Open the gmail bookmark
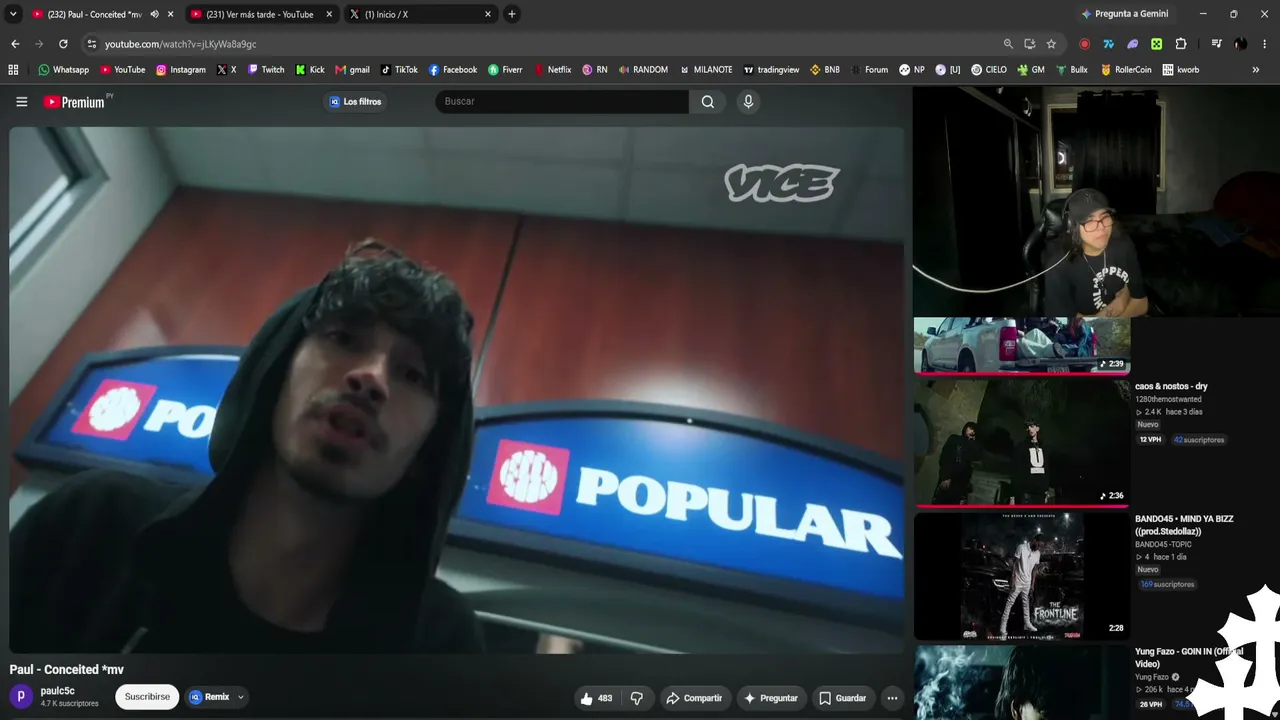 click(353, 70)
